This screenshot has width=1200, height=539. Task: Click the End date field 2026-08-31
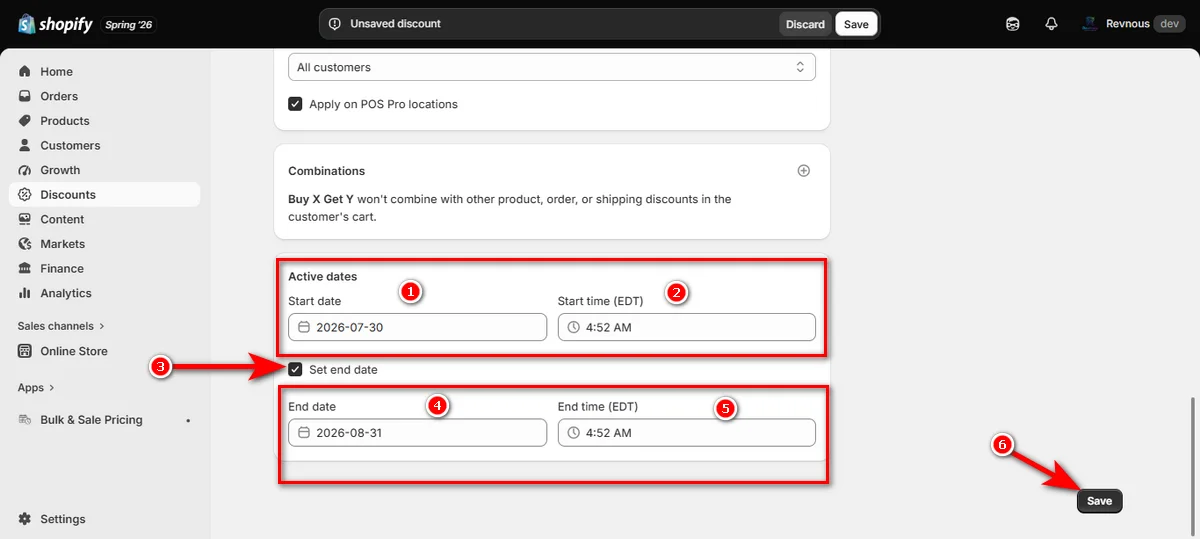click(x=417, y=433)
